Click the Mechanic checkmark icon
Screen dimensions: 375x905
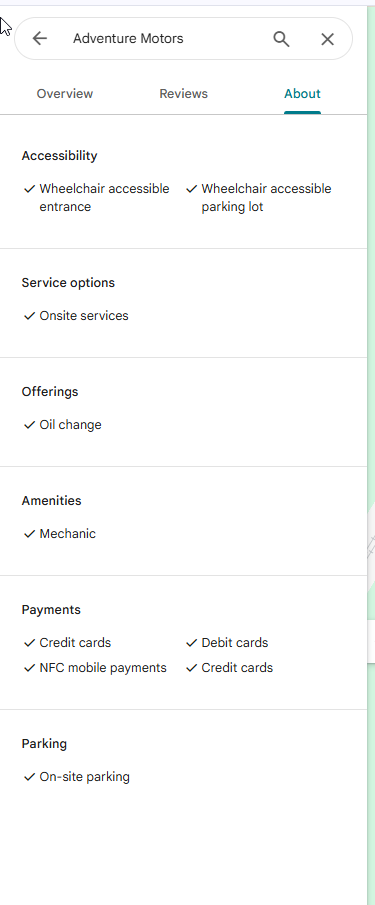point(29,534)
